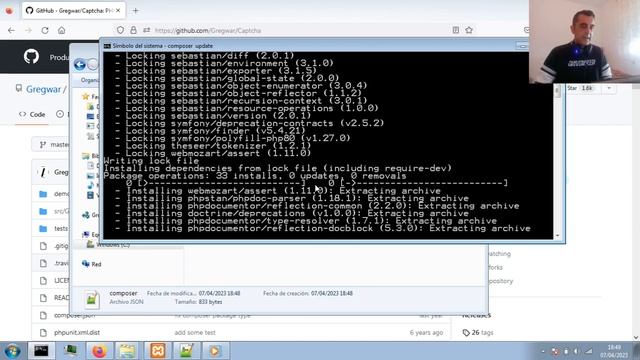Open the site padlock information
Screen dimensions: 640x360
[133, 30]
